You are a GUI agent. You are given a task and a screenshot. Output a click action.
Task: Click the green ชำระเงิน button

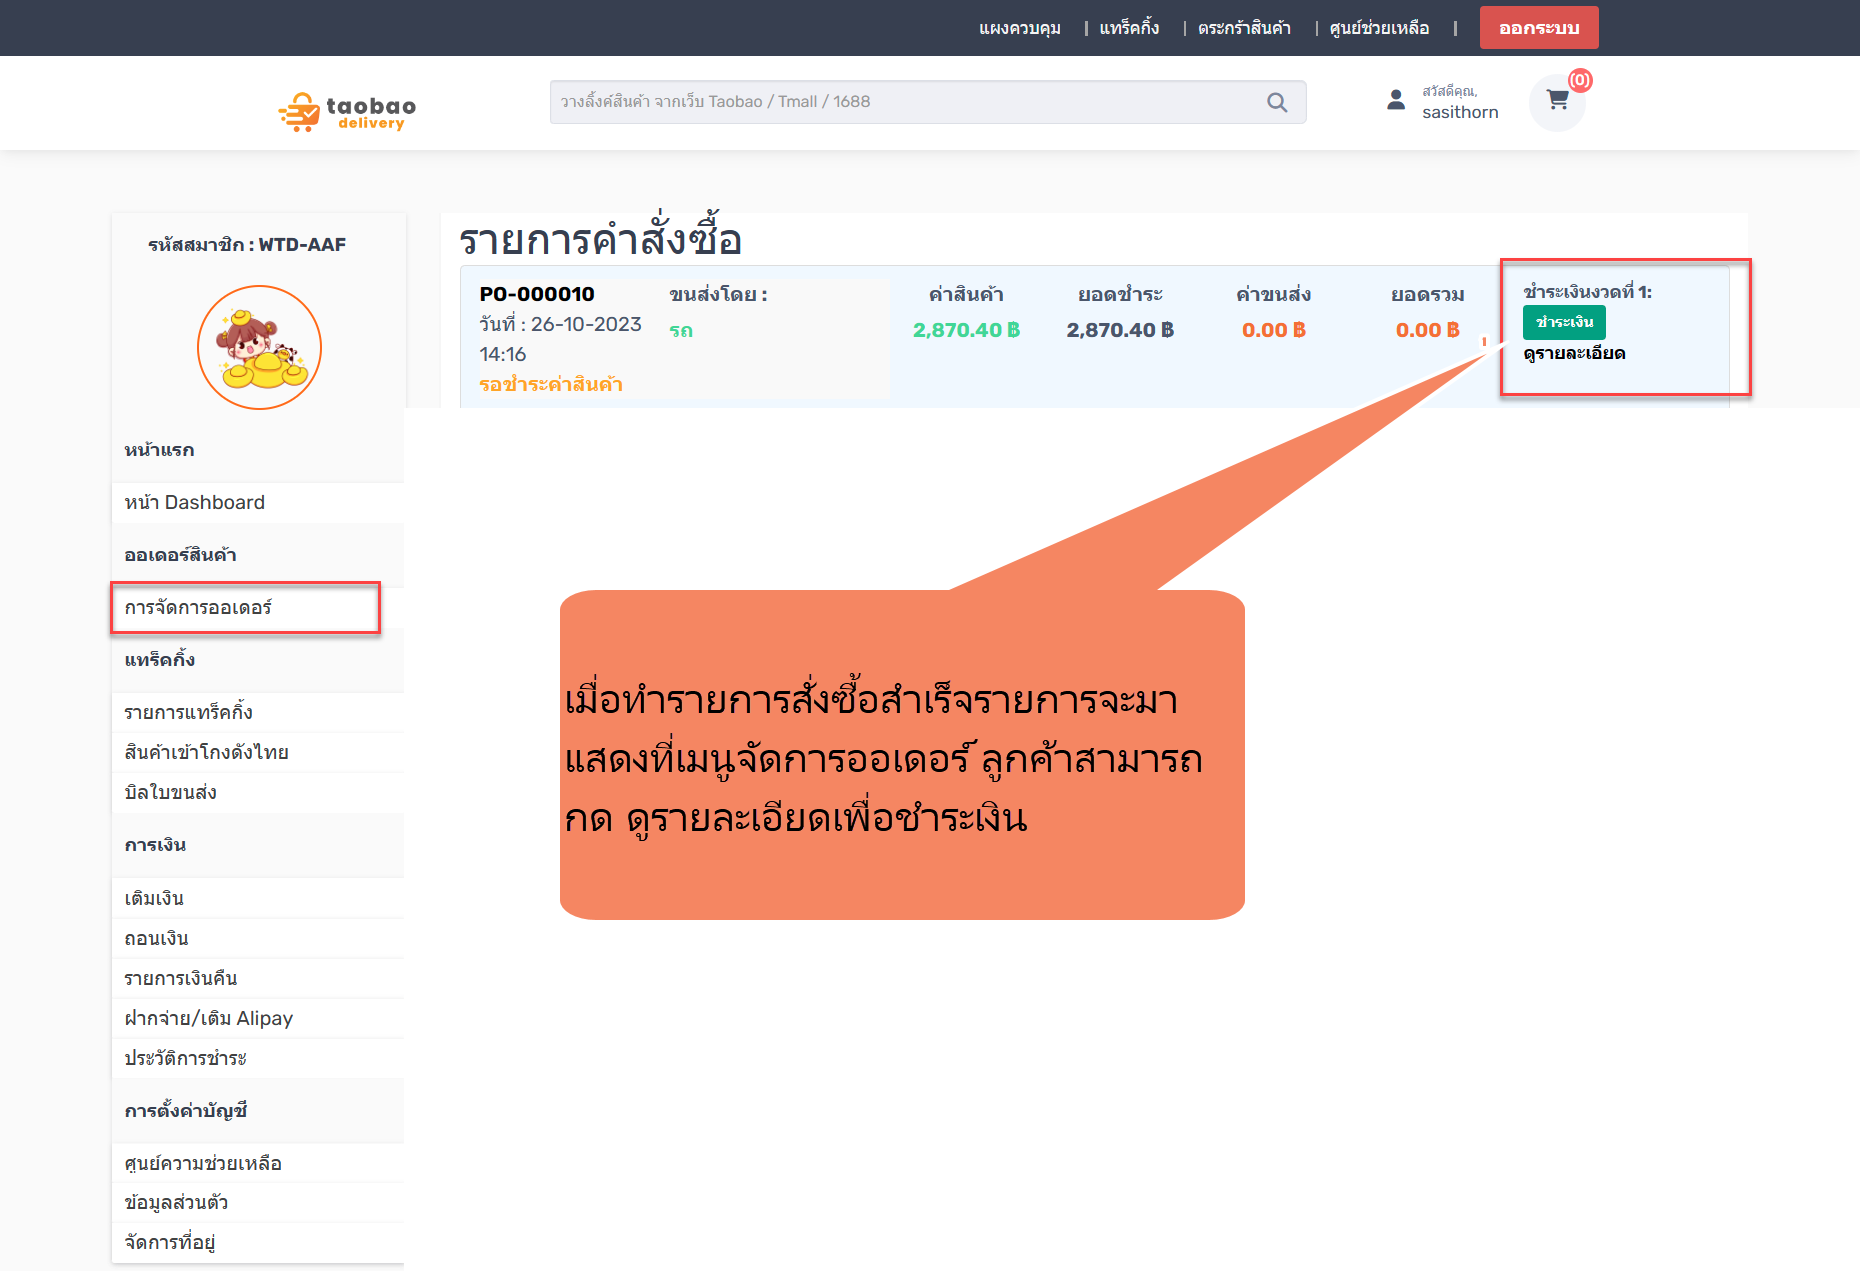[1564, 322]
